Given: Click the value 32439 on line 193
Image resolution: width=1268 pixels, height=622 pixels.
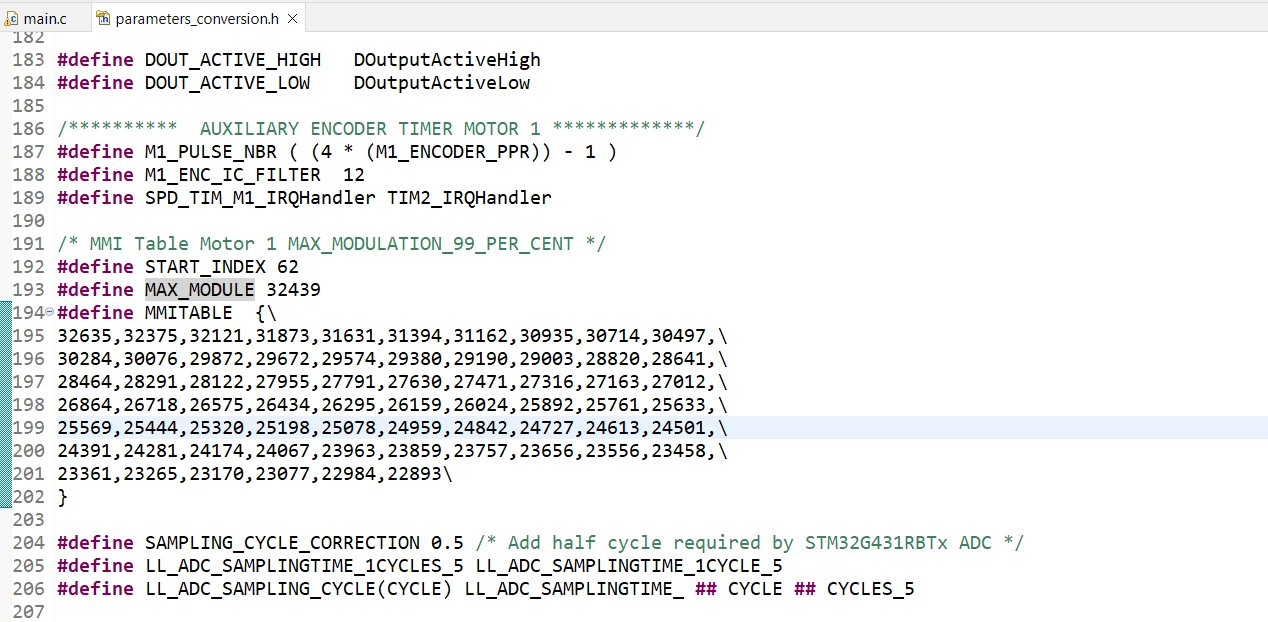Looking at the screenshot, I should 293,289.
